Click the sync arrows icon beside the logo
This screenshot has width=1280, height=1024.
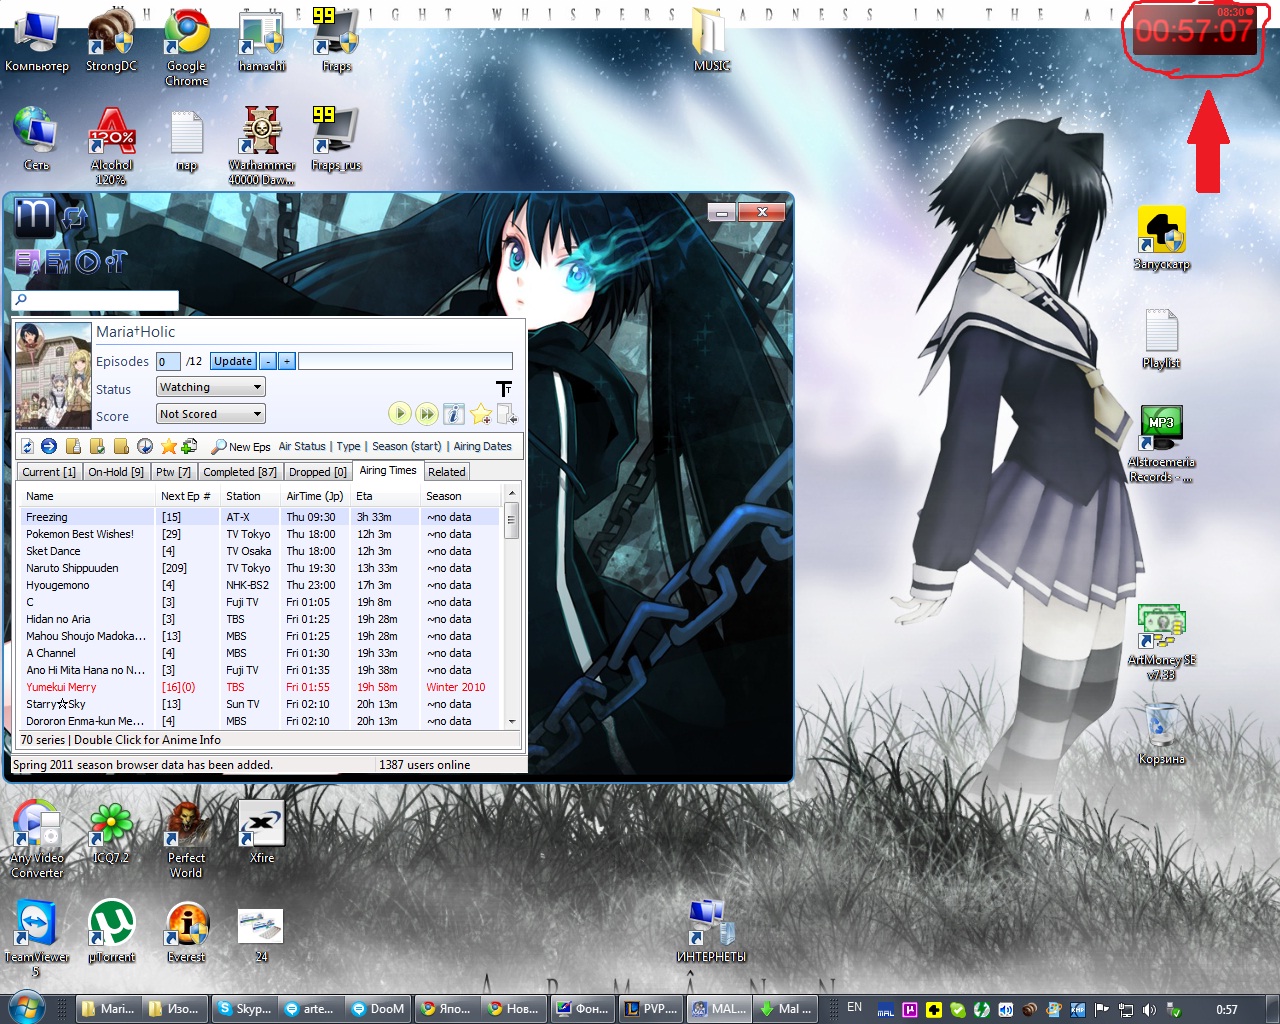75,217
